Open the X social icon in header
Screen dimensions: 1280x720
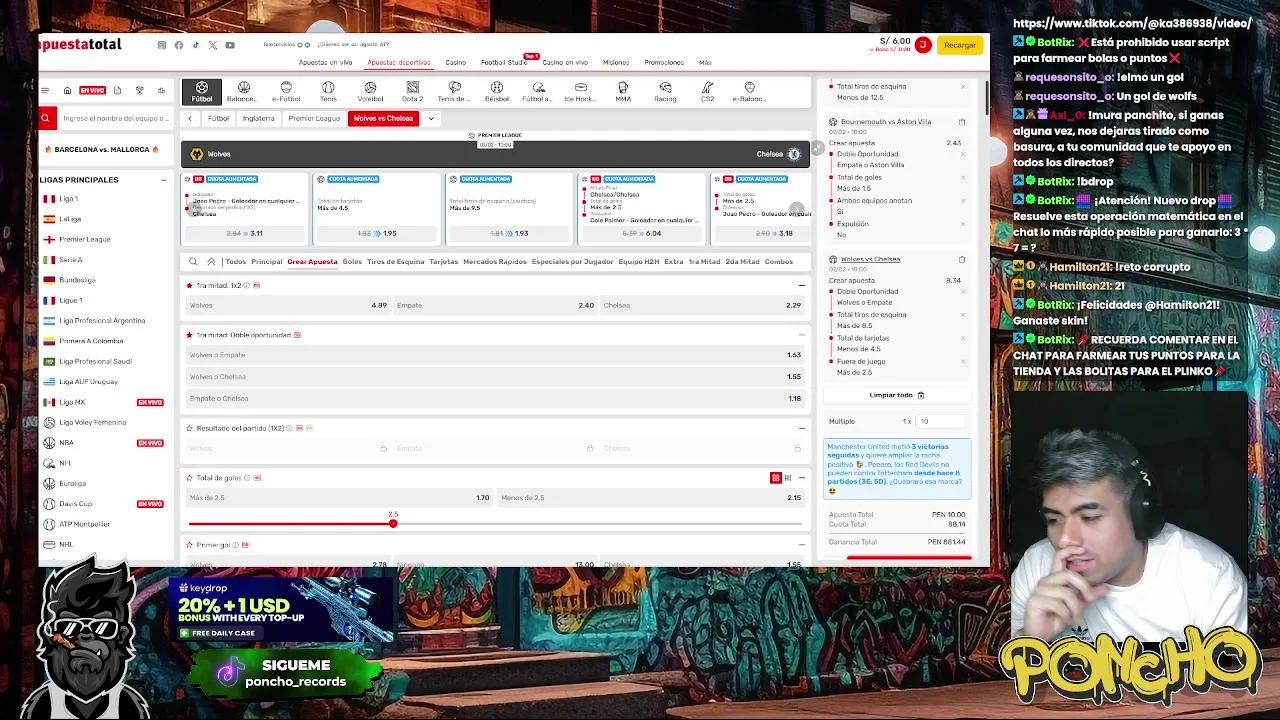click(212, 45)
